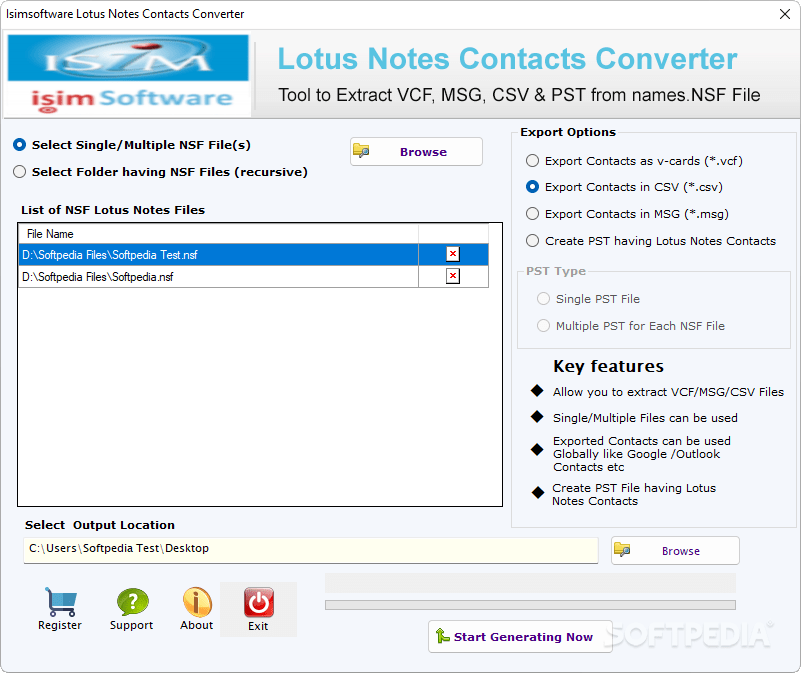Open Support via the question mark icon
The height and width of the screenshot is (673, 801).
(x=131, y=603)
